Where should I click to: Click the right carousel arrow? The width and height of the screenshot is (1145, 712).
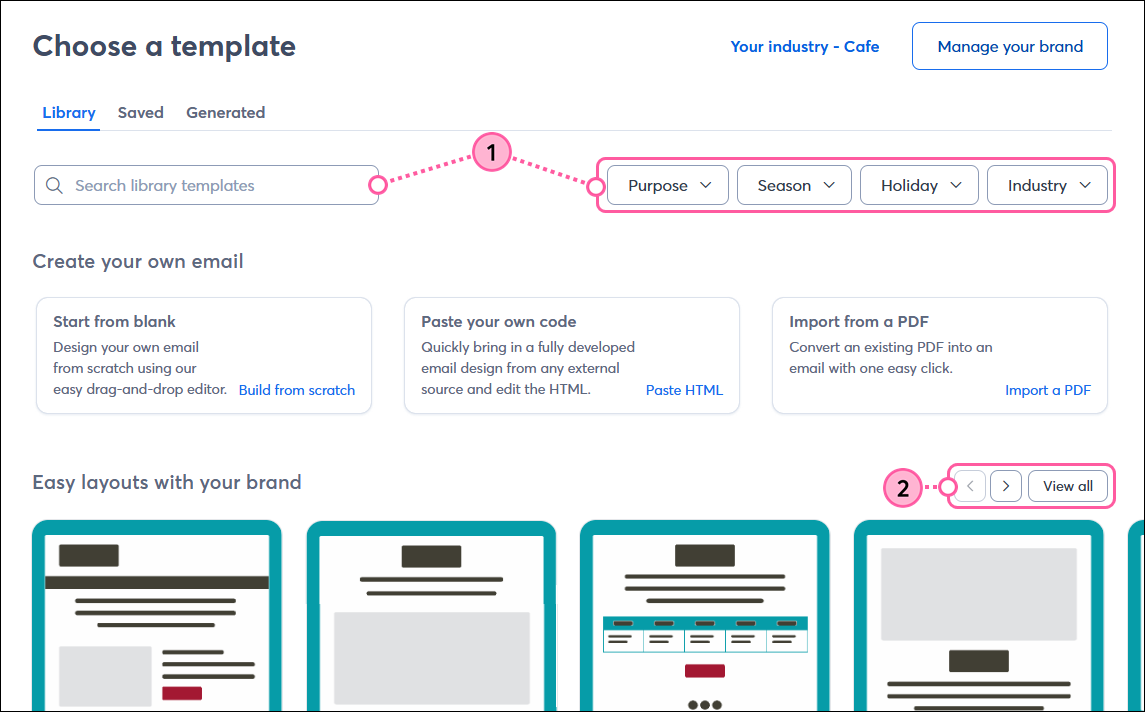1006,486
